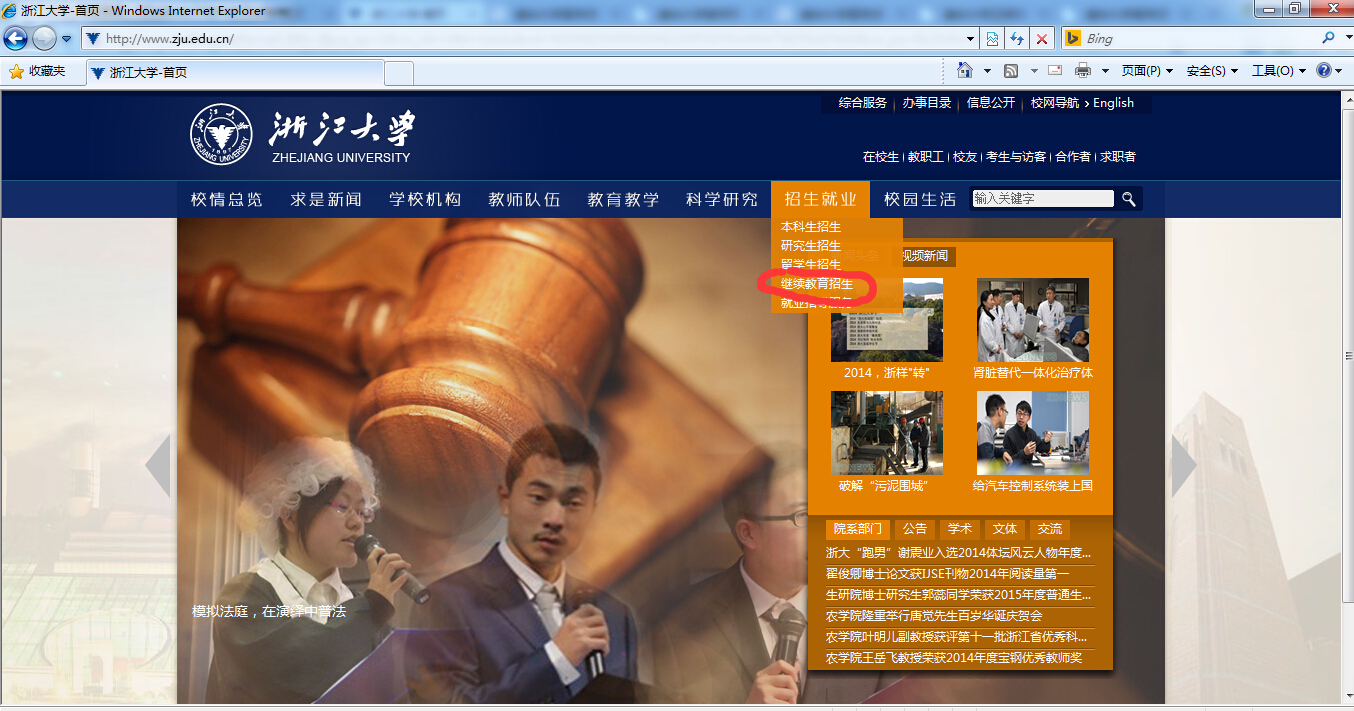Click the Read Mail envelope icon
1354x711 pixels.
pos(1054,71)
